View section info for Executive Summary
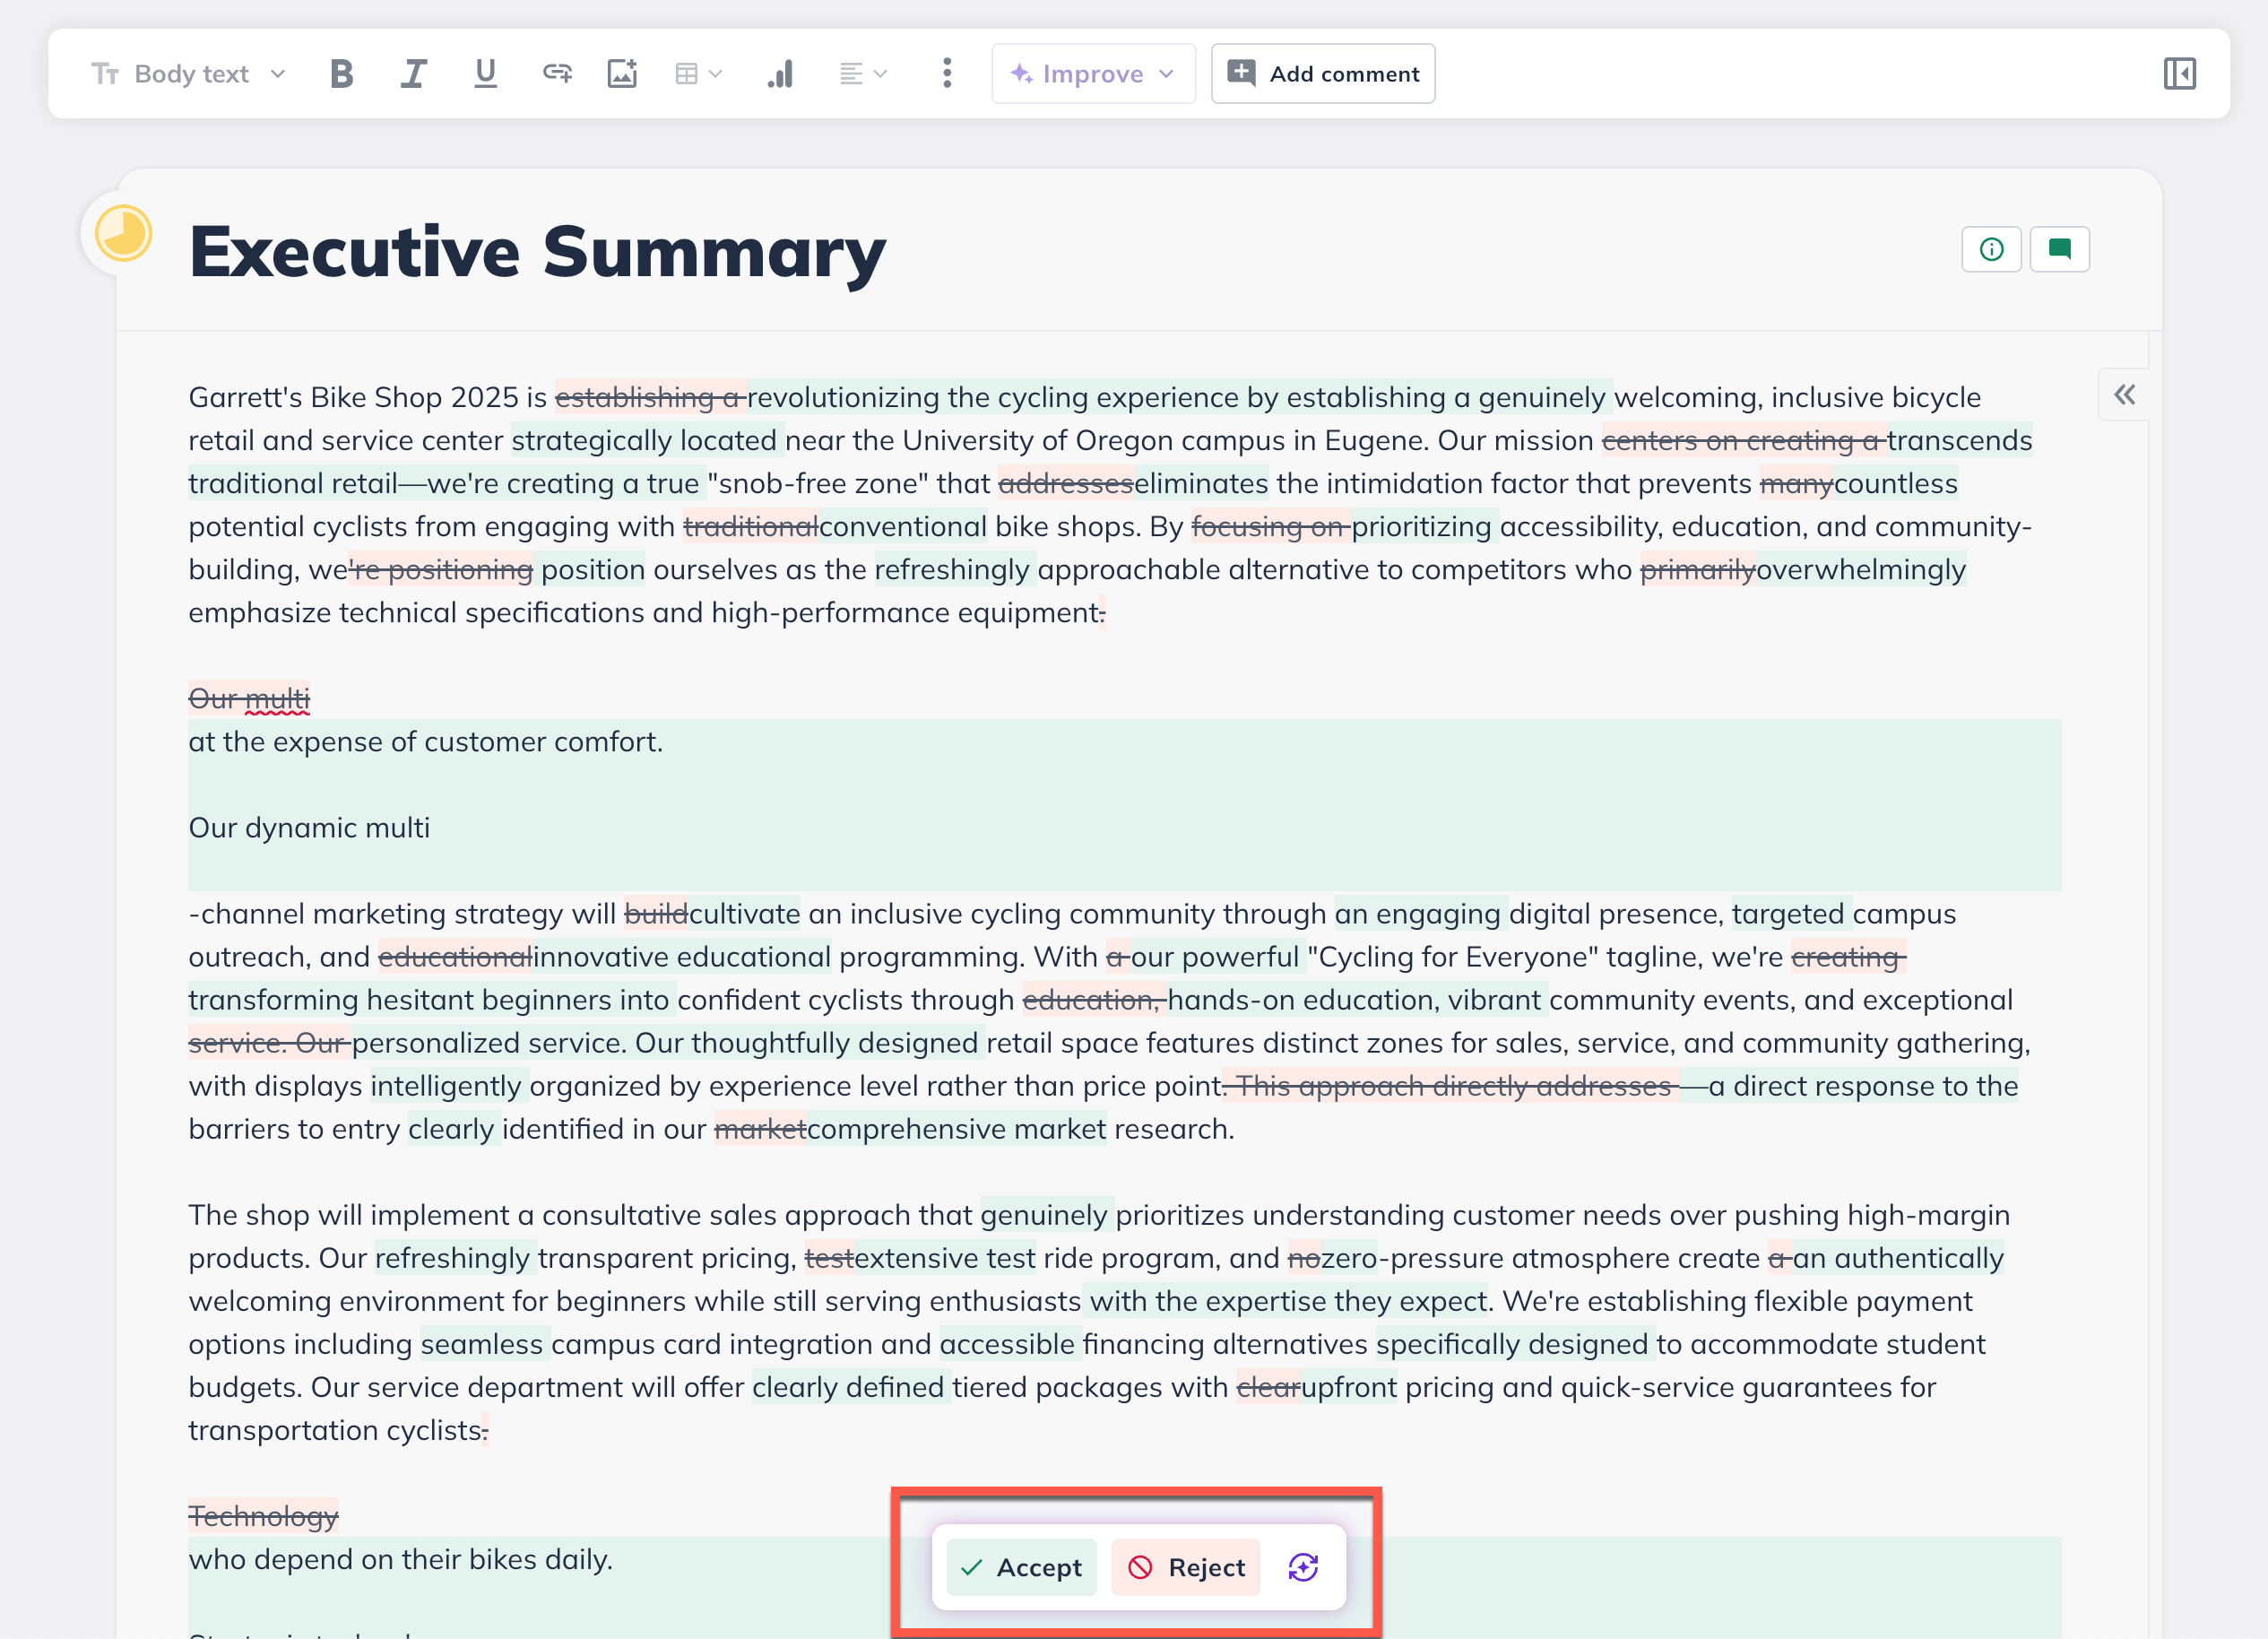Image resolution: width=2268 pixels, height=1639 pixels. pyautogui.click(x=1991, y=249)
